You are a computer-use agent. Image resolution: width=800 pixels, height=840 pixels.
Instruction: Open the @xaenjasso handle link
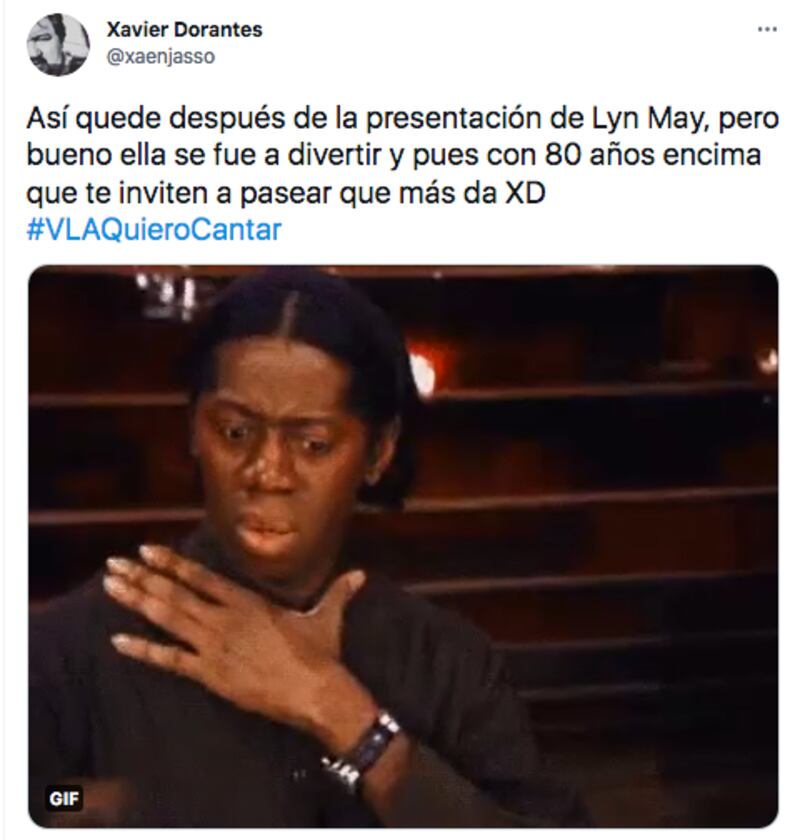[161, 56]
